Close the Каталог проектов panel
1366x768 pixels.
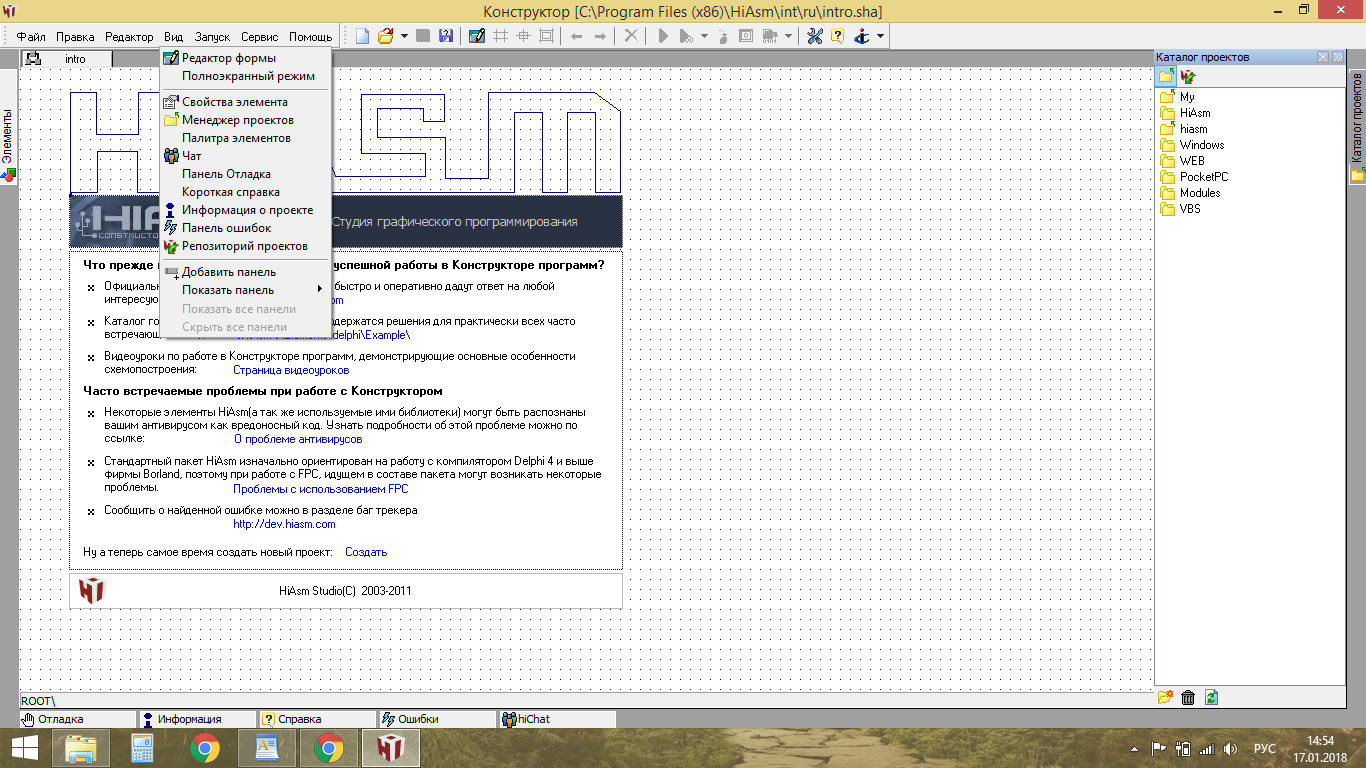[1323, 57]
